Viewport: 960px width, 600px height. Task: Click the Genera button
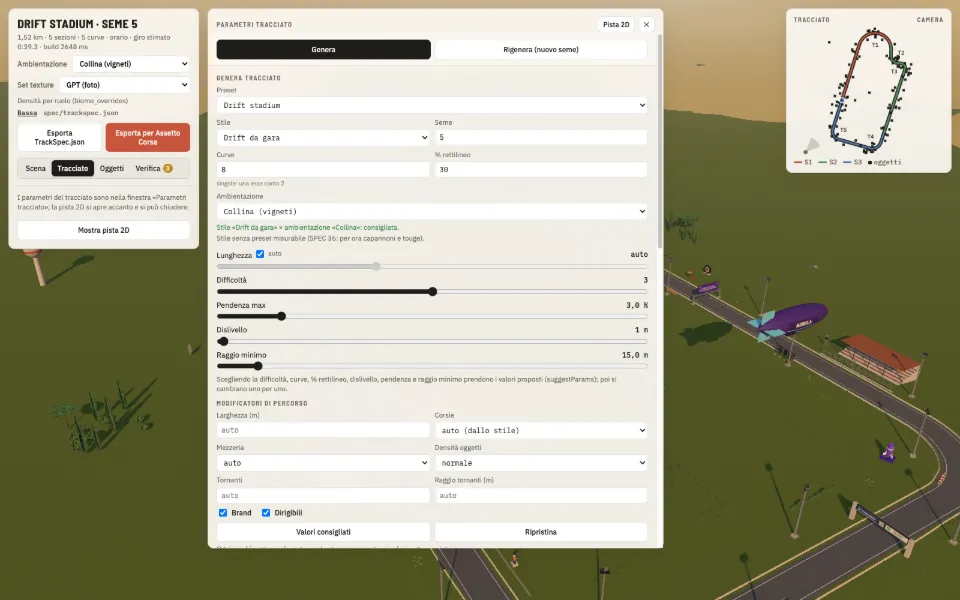[x=323, y=50]
